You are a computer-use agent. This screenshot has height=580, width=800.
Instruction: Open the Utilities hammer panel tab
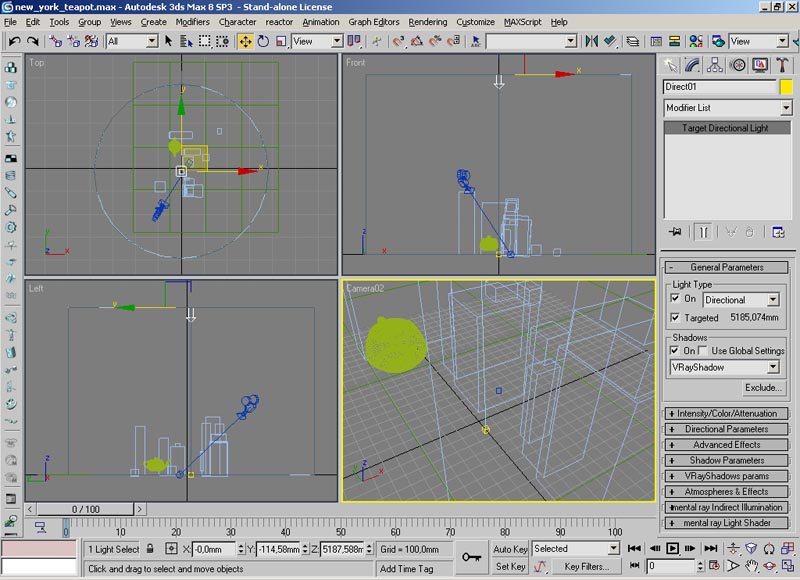[x=783, y=65]
